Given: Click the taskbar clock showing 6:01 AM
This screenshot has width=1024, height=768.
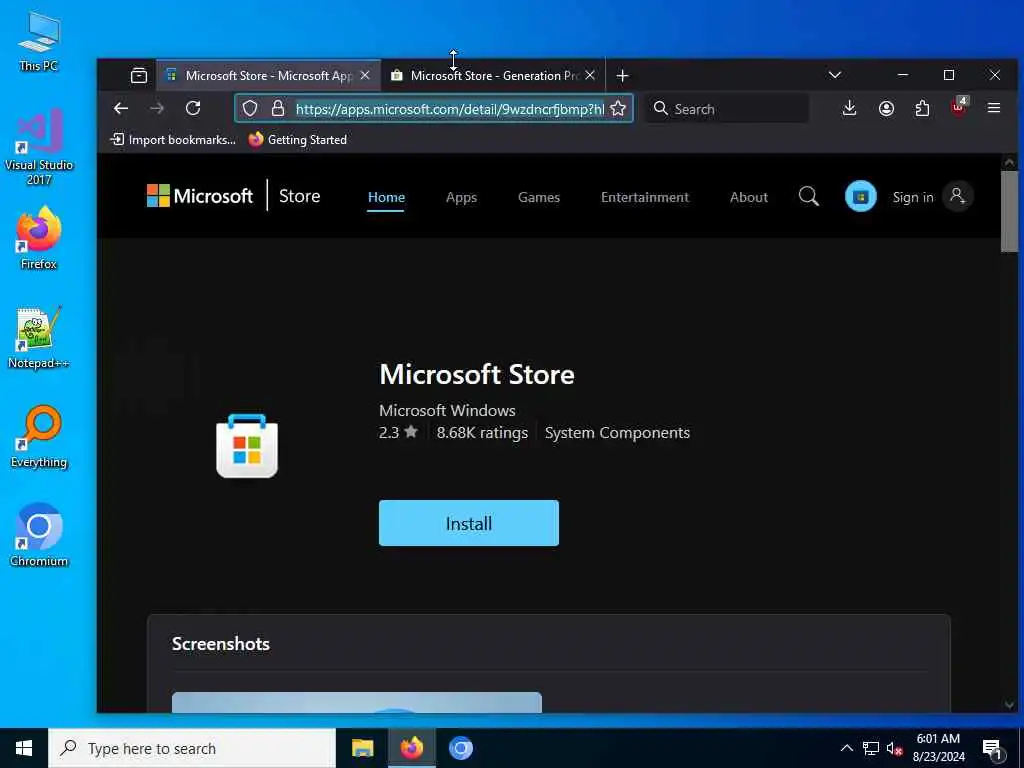Looking at the screenshot, I should click(x=938, y=748).
